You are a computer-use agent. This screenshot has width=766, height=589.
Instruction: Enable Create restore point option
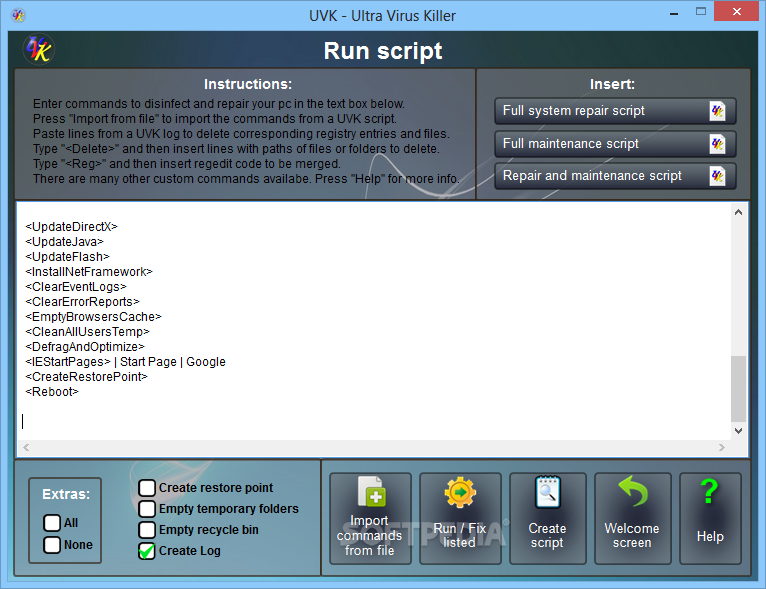147,487
